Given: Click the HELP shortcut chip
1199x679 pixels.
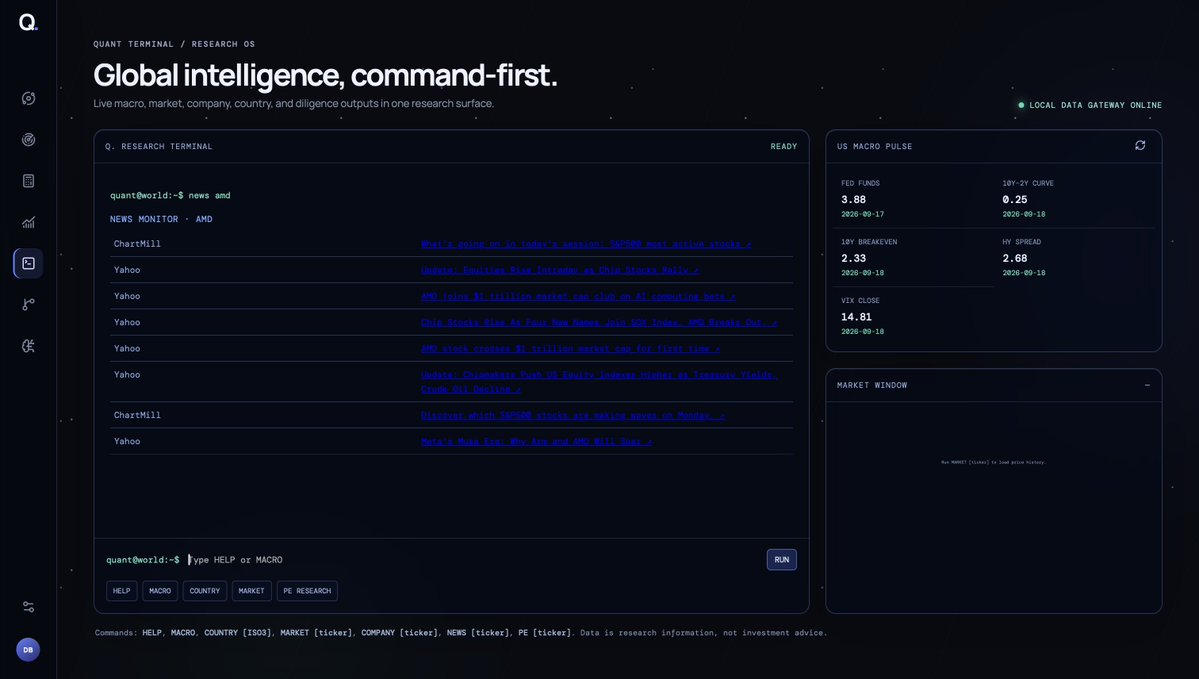Looking at the screenshot, I should click(x=122, y=591).
